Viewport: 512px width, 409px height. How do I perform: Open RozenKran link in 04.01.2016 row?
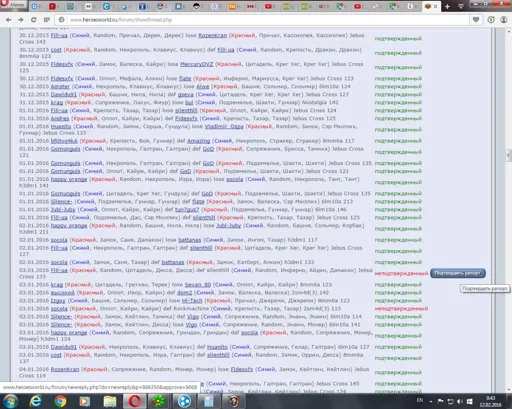pyautogui.click(x=65, y=369)
